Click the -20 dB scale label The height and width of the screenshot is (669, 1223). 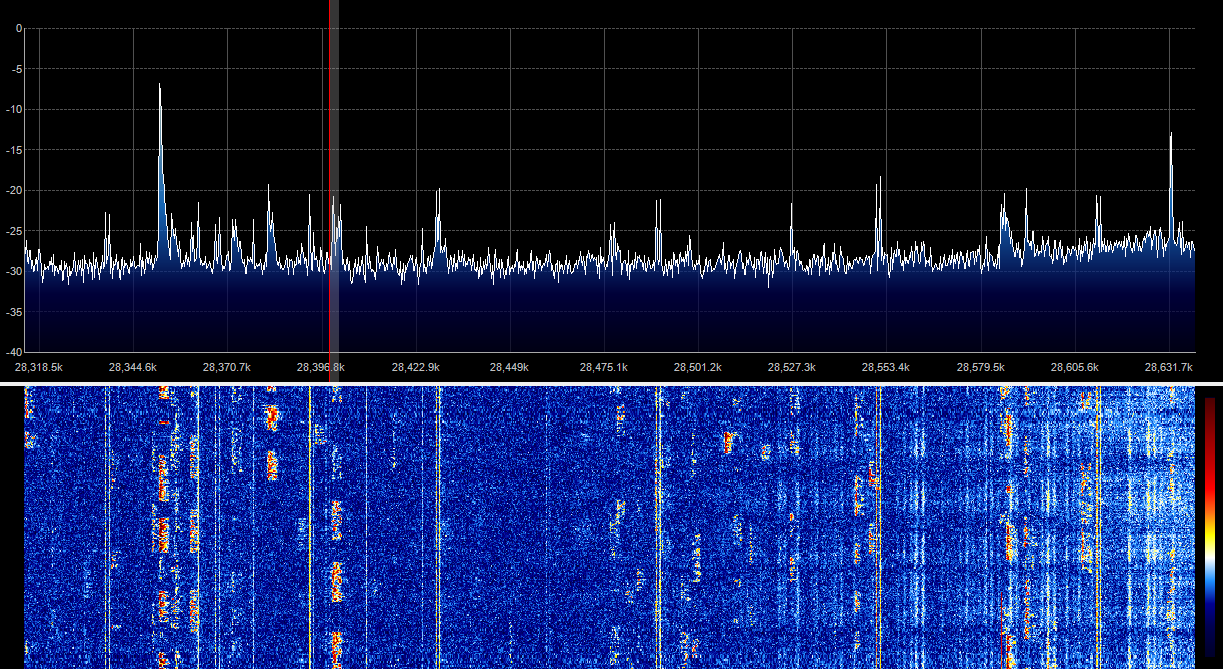[14, 190]
